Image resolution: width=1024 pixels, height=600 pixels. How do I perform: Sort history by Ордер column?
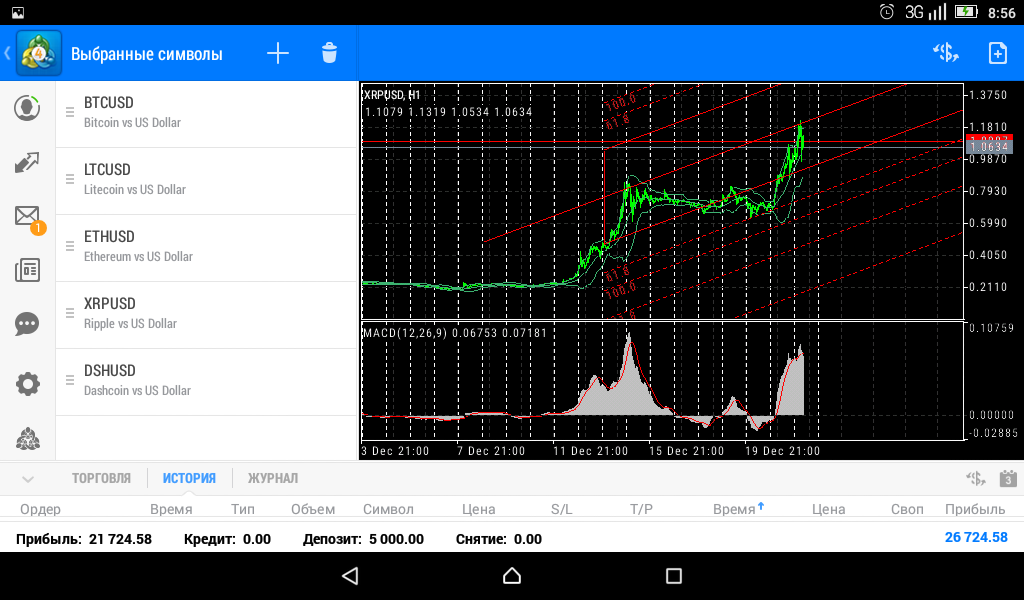40,509
